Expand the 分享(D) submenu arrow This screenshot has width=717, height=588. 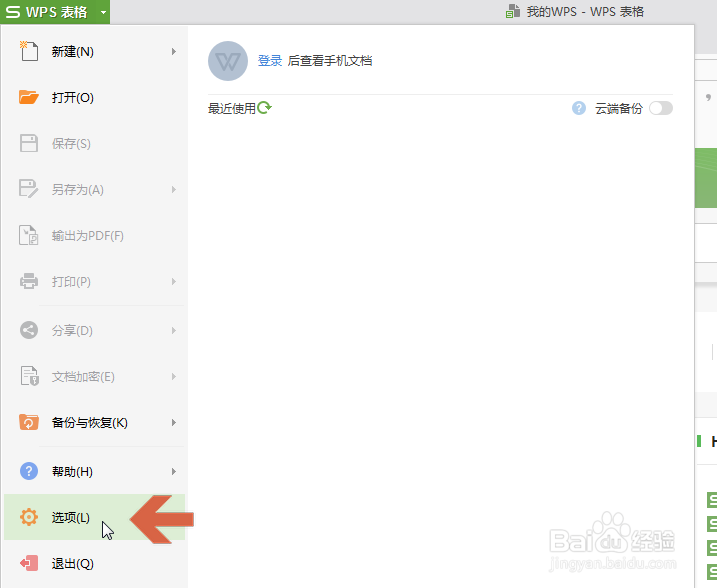point(174,330)
